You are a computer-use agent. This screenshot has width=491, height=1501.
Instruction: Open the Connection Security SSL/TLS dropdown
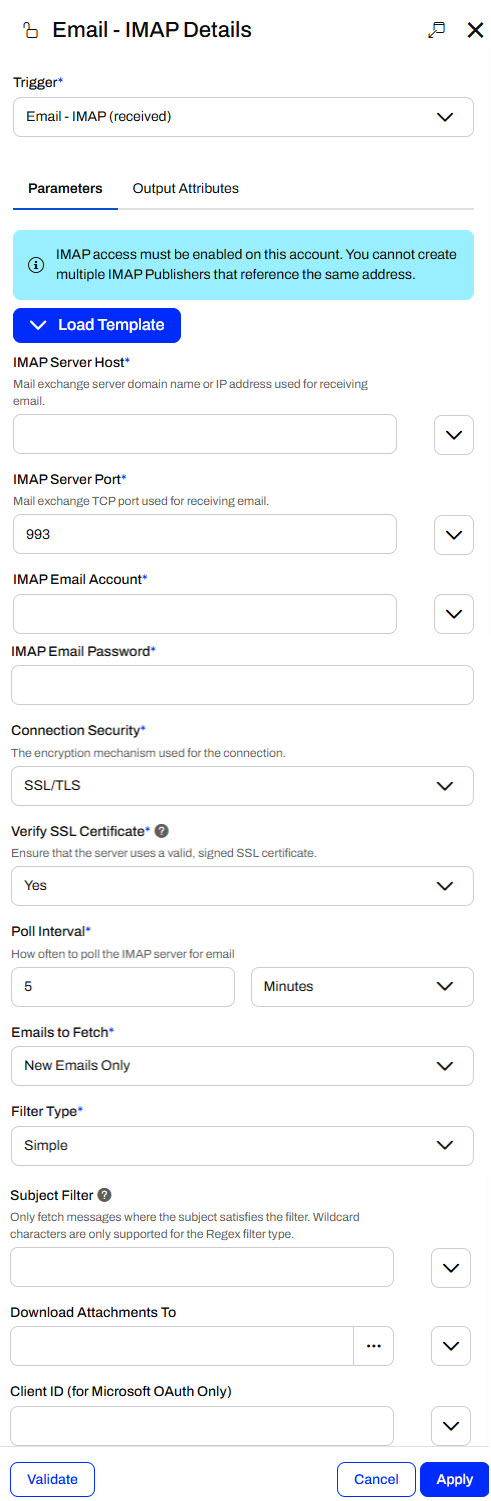coord(242,786)
